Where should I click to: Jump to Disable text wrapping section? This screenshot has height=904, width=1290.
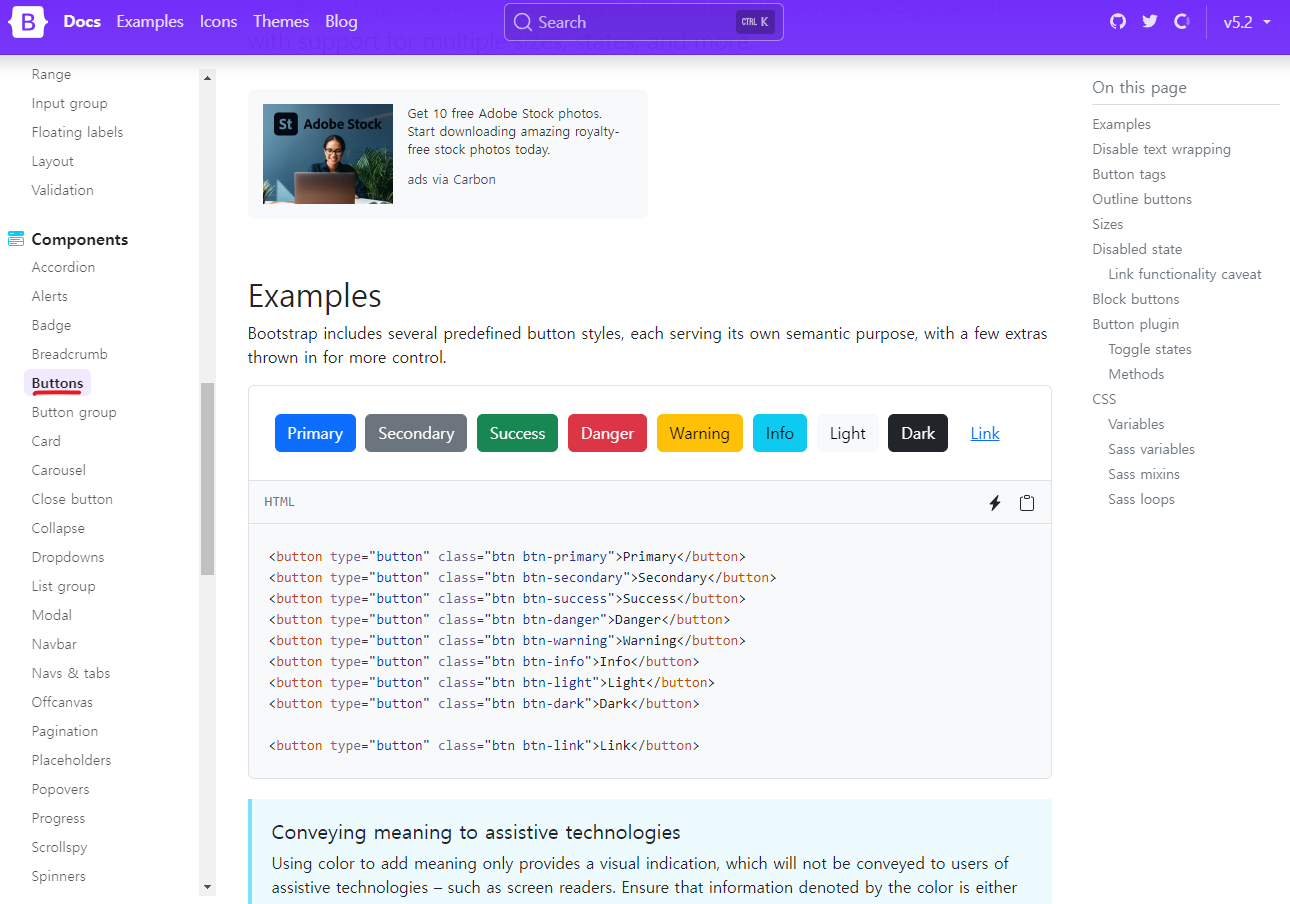(x=1161, y=149)
